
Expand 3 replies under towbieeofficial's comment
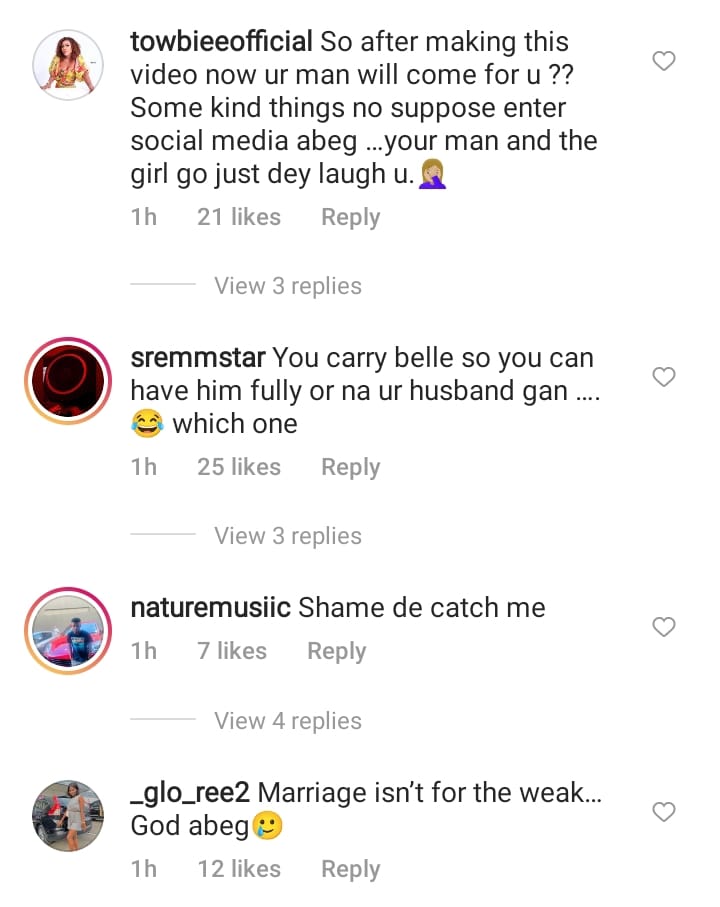pyautogui.click(x=288, y=286)
